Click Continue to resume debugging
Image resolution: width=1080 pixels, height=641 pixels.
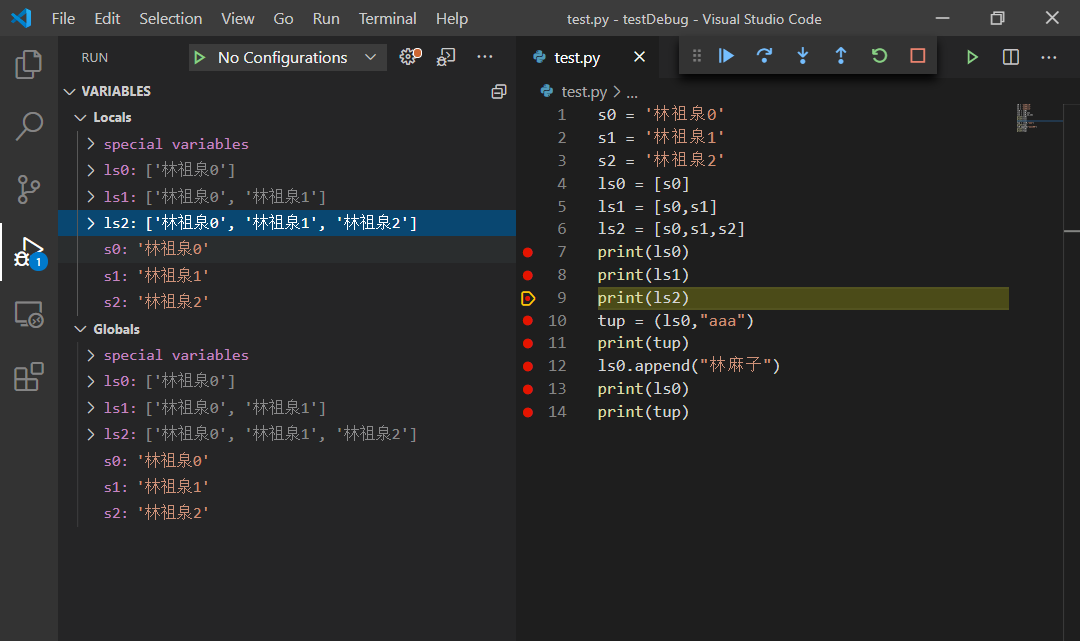coord(725,56)
